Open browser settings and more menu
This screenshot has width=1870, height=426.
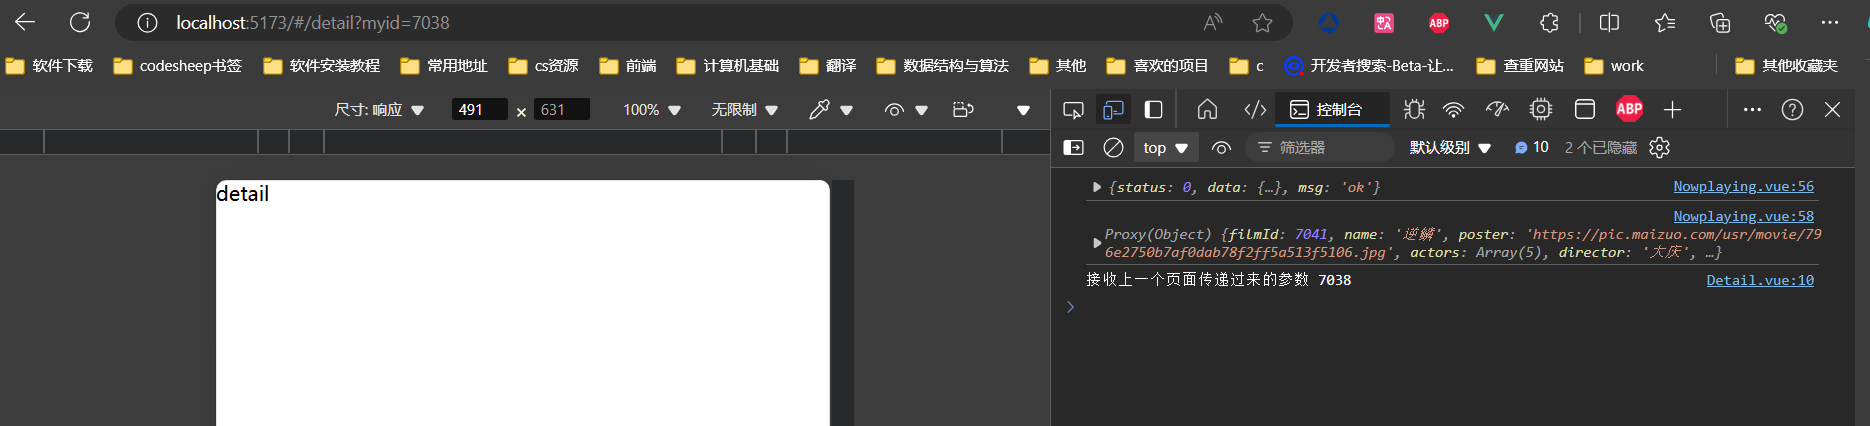tap(1830, 22)
